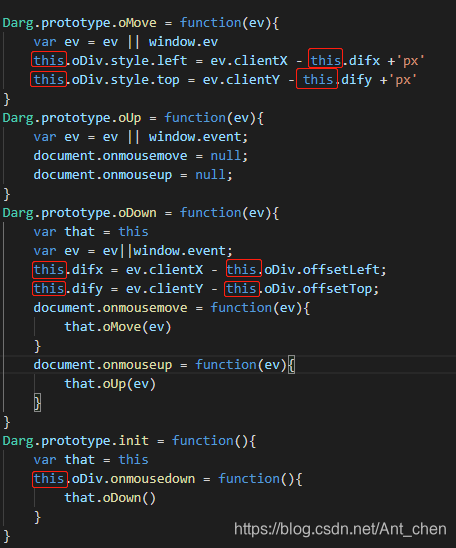Viewport: 456px width, 548px height.
Task: Click the 'var ev = ev || window.ev' line
Action: point(126,42)
